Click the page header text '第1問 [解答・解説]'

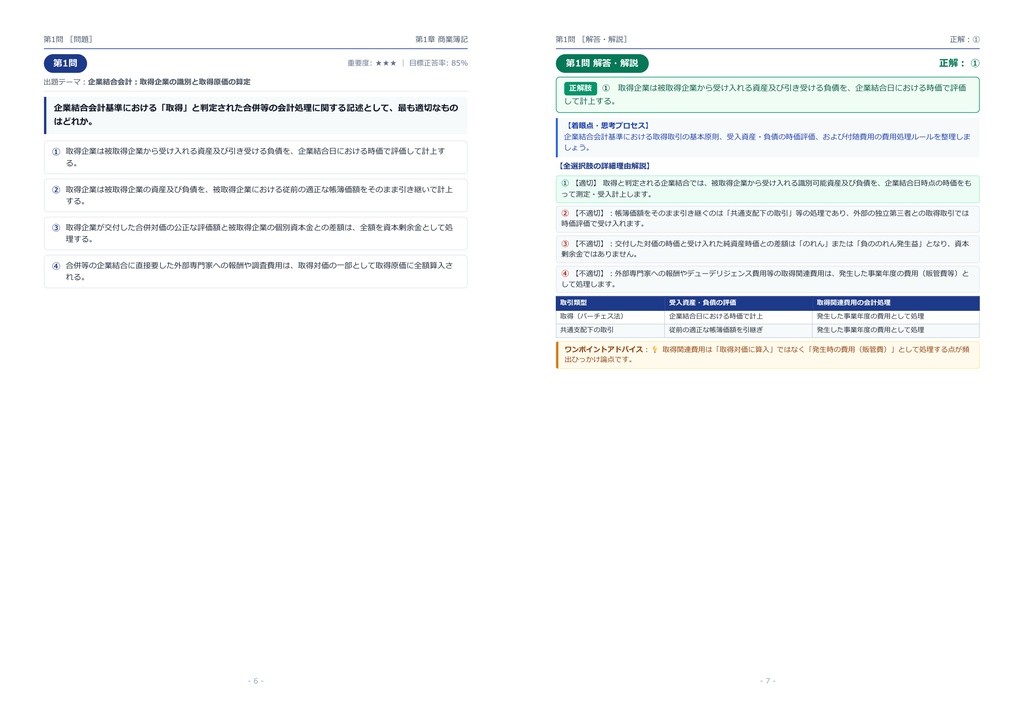592,39
